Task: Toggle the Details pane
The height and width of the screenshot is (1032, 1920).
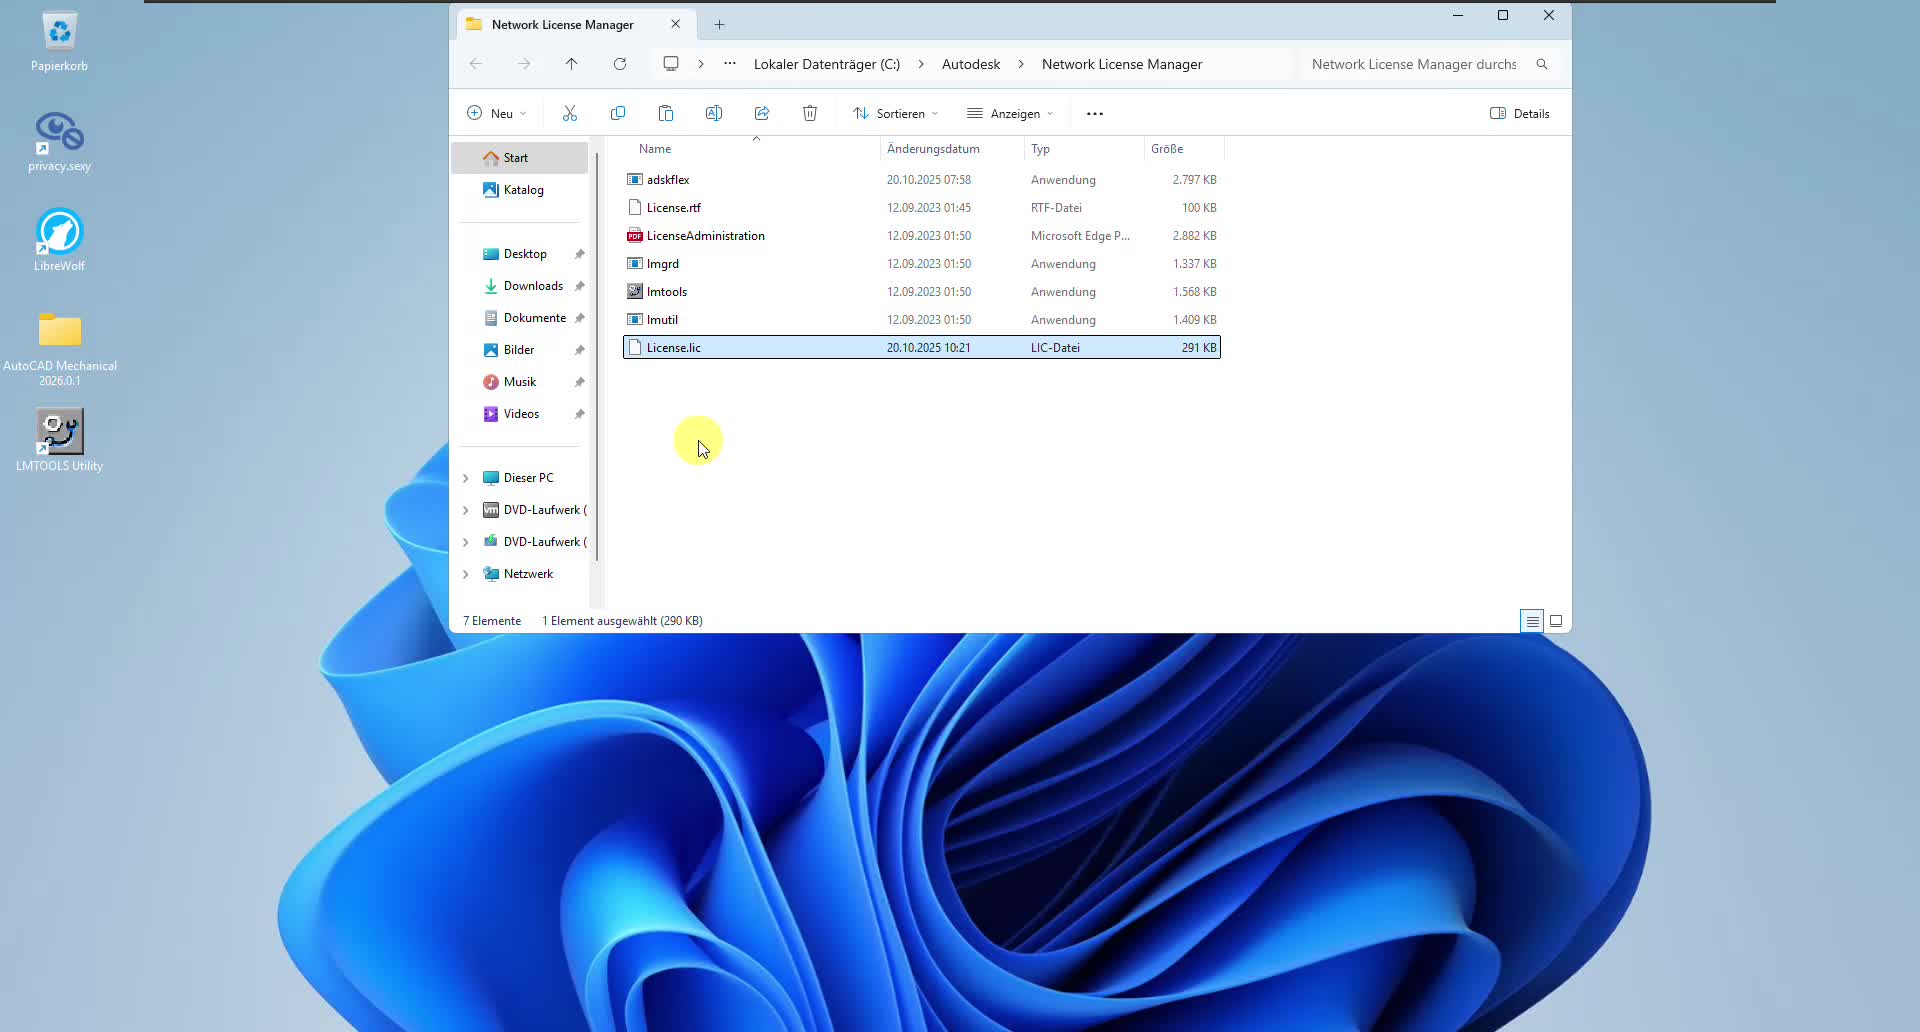Action: click(1520, 114)
